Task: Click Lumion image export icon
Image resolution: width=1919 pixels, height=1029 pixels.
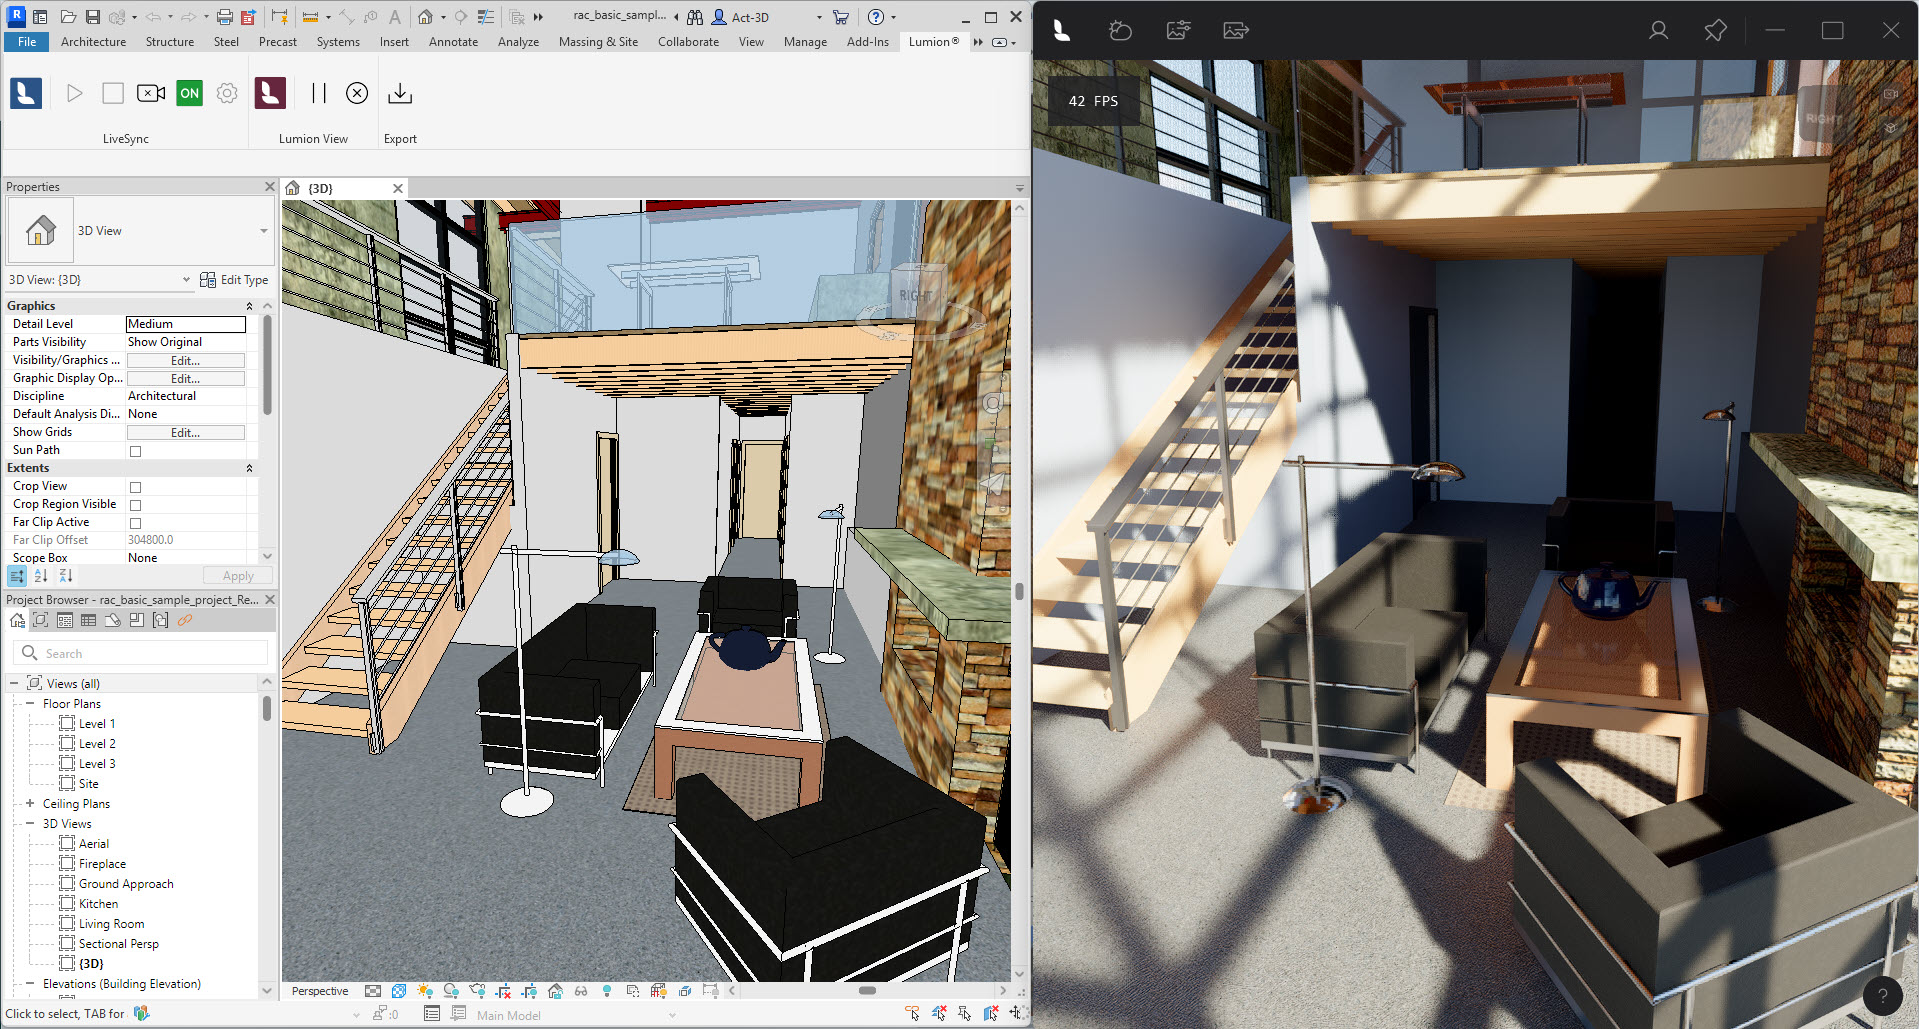Action: (x=1236, y=30)
